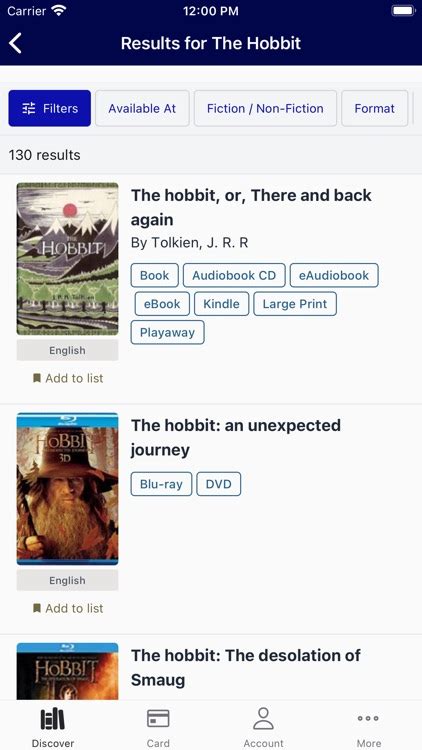Add The Hobbit book to list
This screenshot has width=422, height=750.
(x=67, y=378)
